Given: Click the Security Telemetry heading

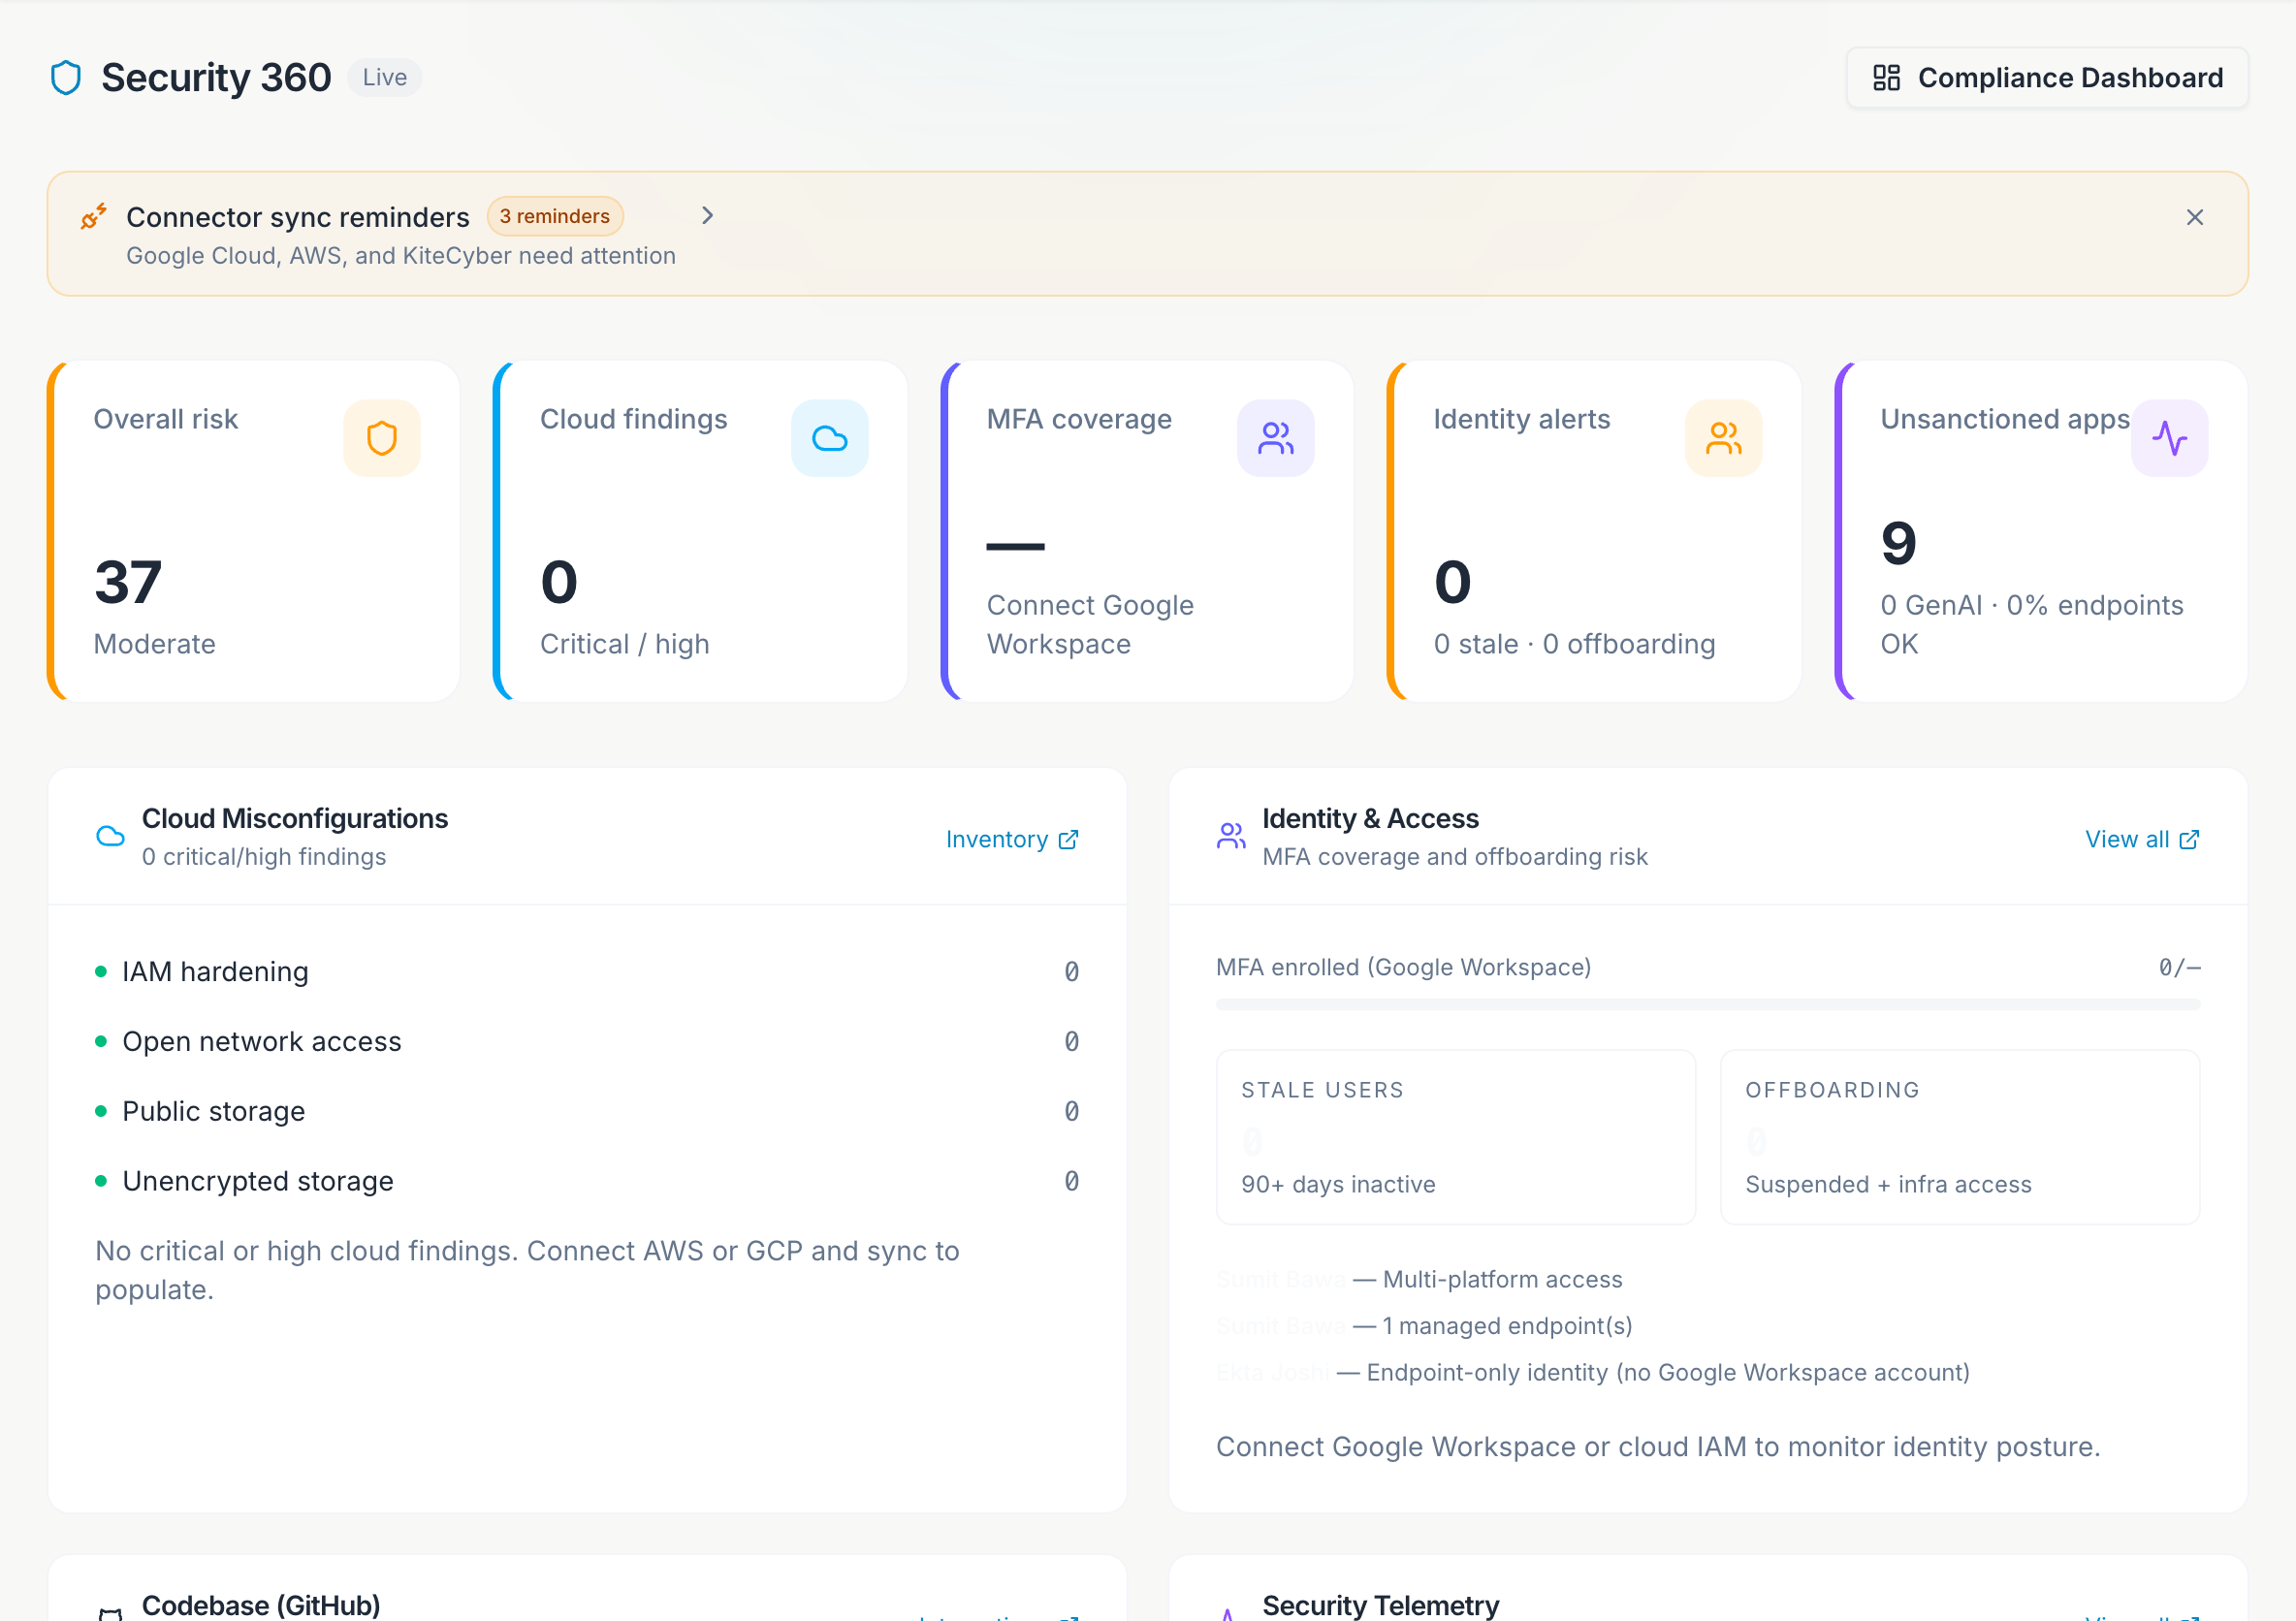Looking at the screenshot, I should pos(1381,1605).
